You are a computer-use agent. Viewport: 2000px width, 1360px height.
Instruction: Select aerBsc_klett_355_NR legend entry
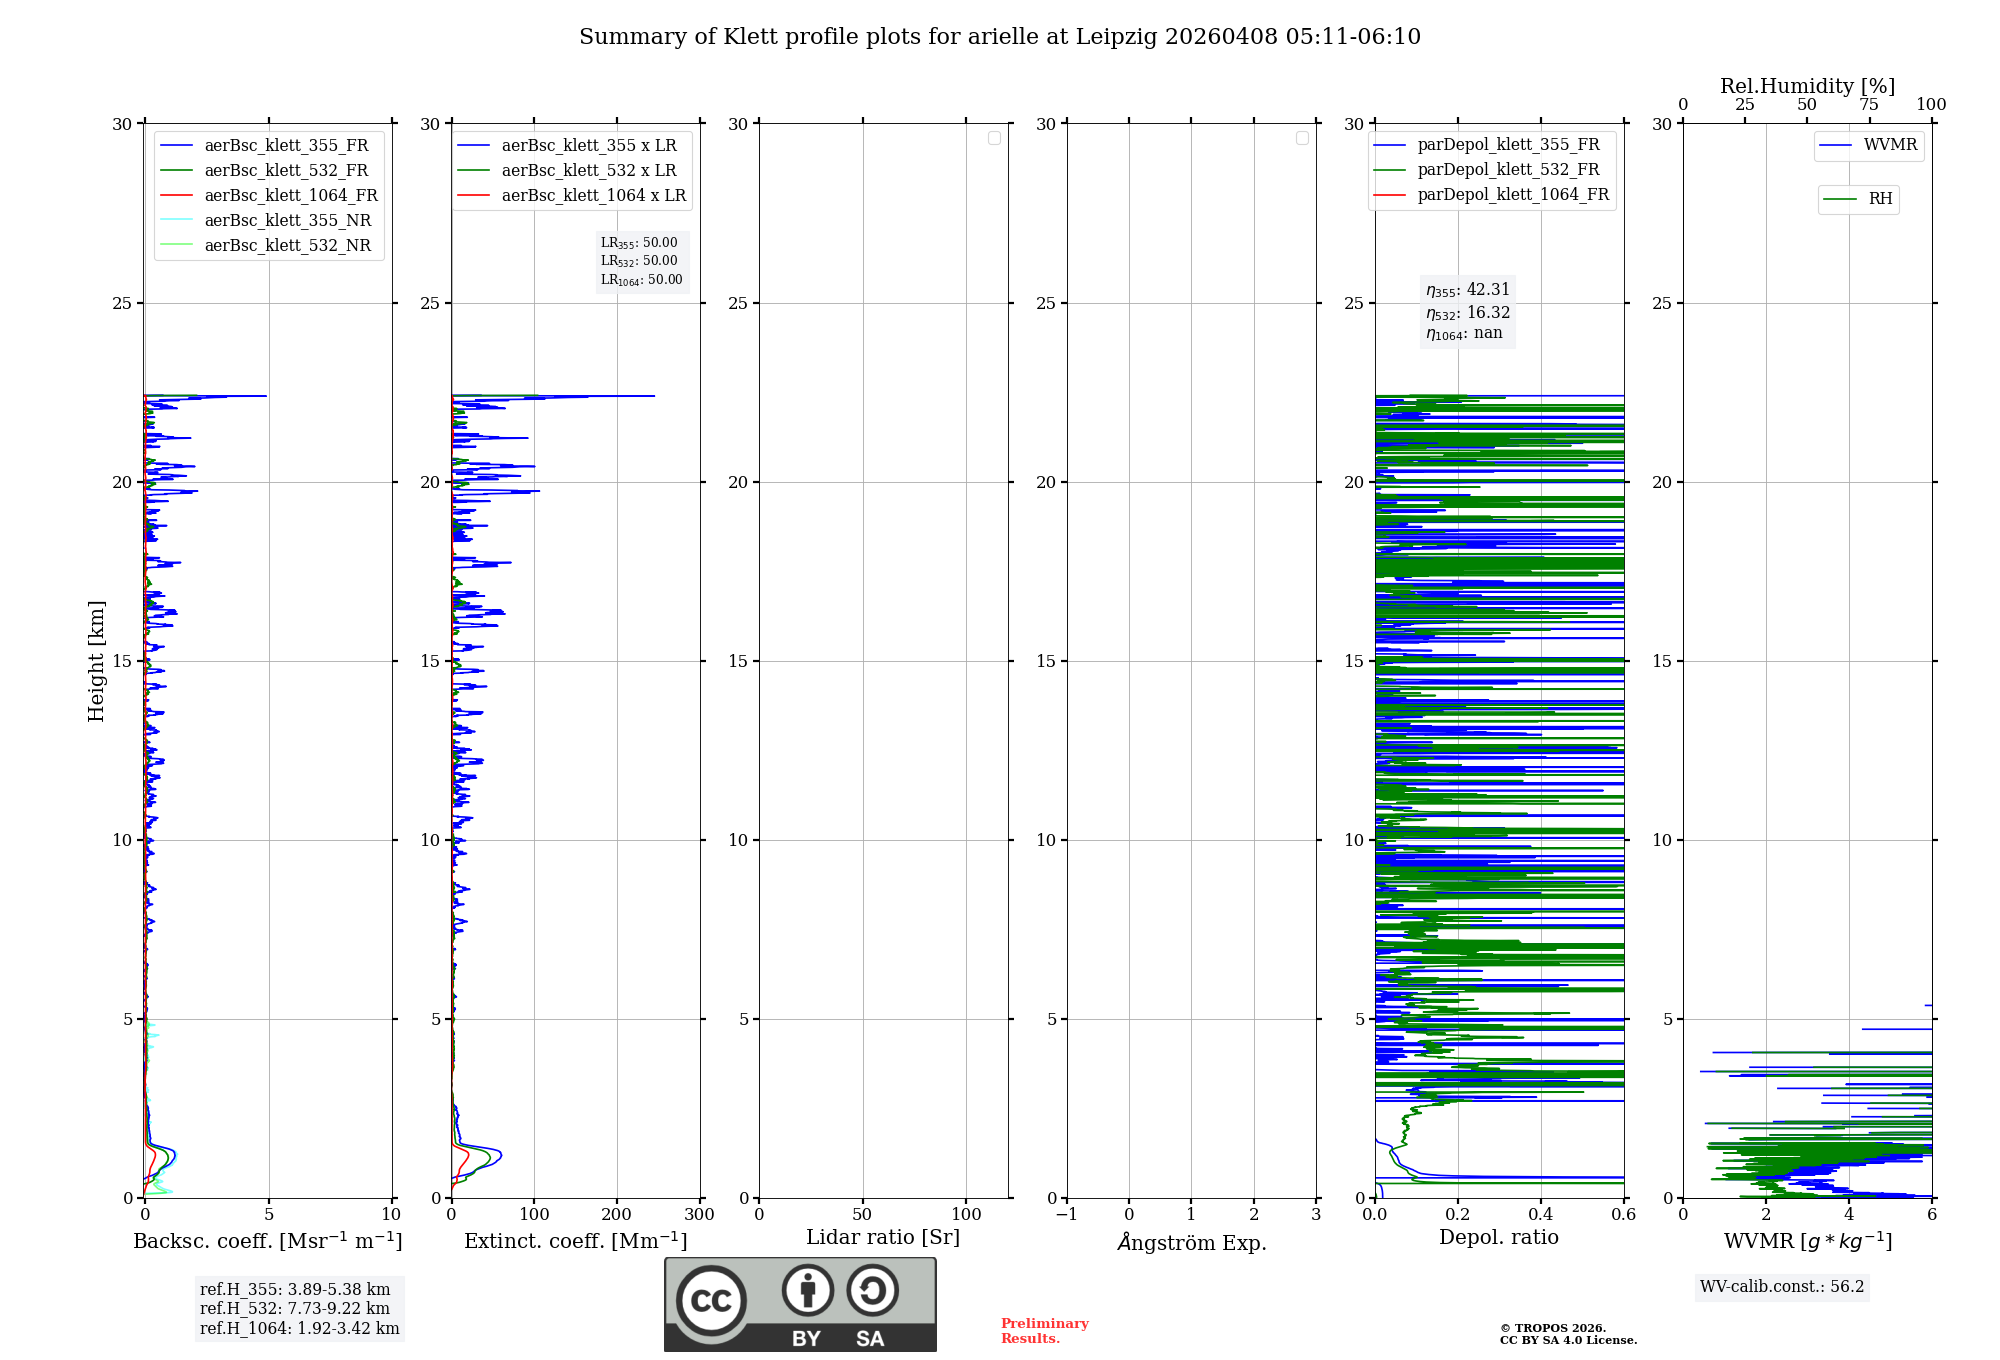(287, 221)
